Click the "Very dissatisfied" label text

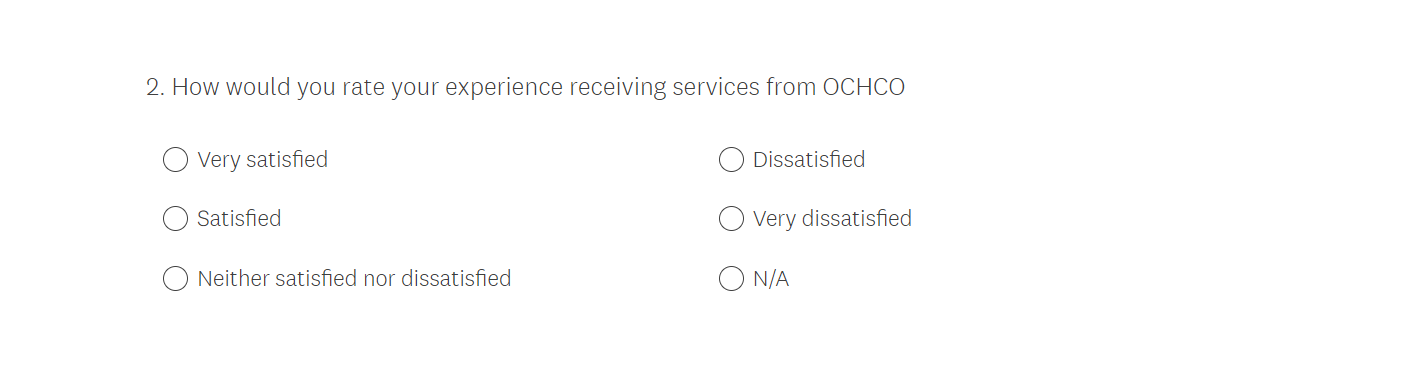[832, 219]
